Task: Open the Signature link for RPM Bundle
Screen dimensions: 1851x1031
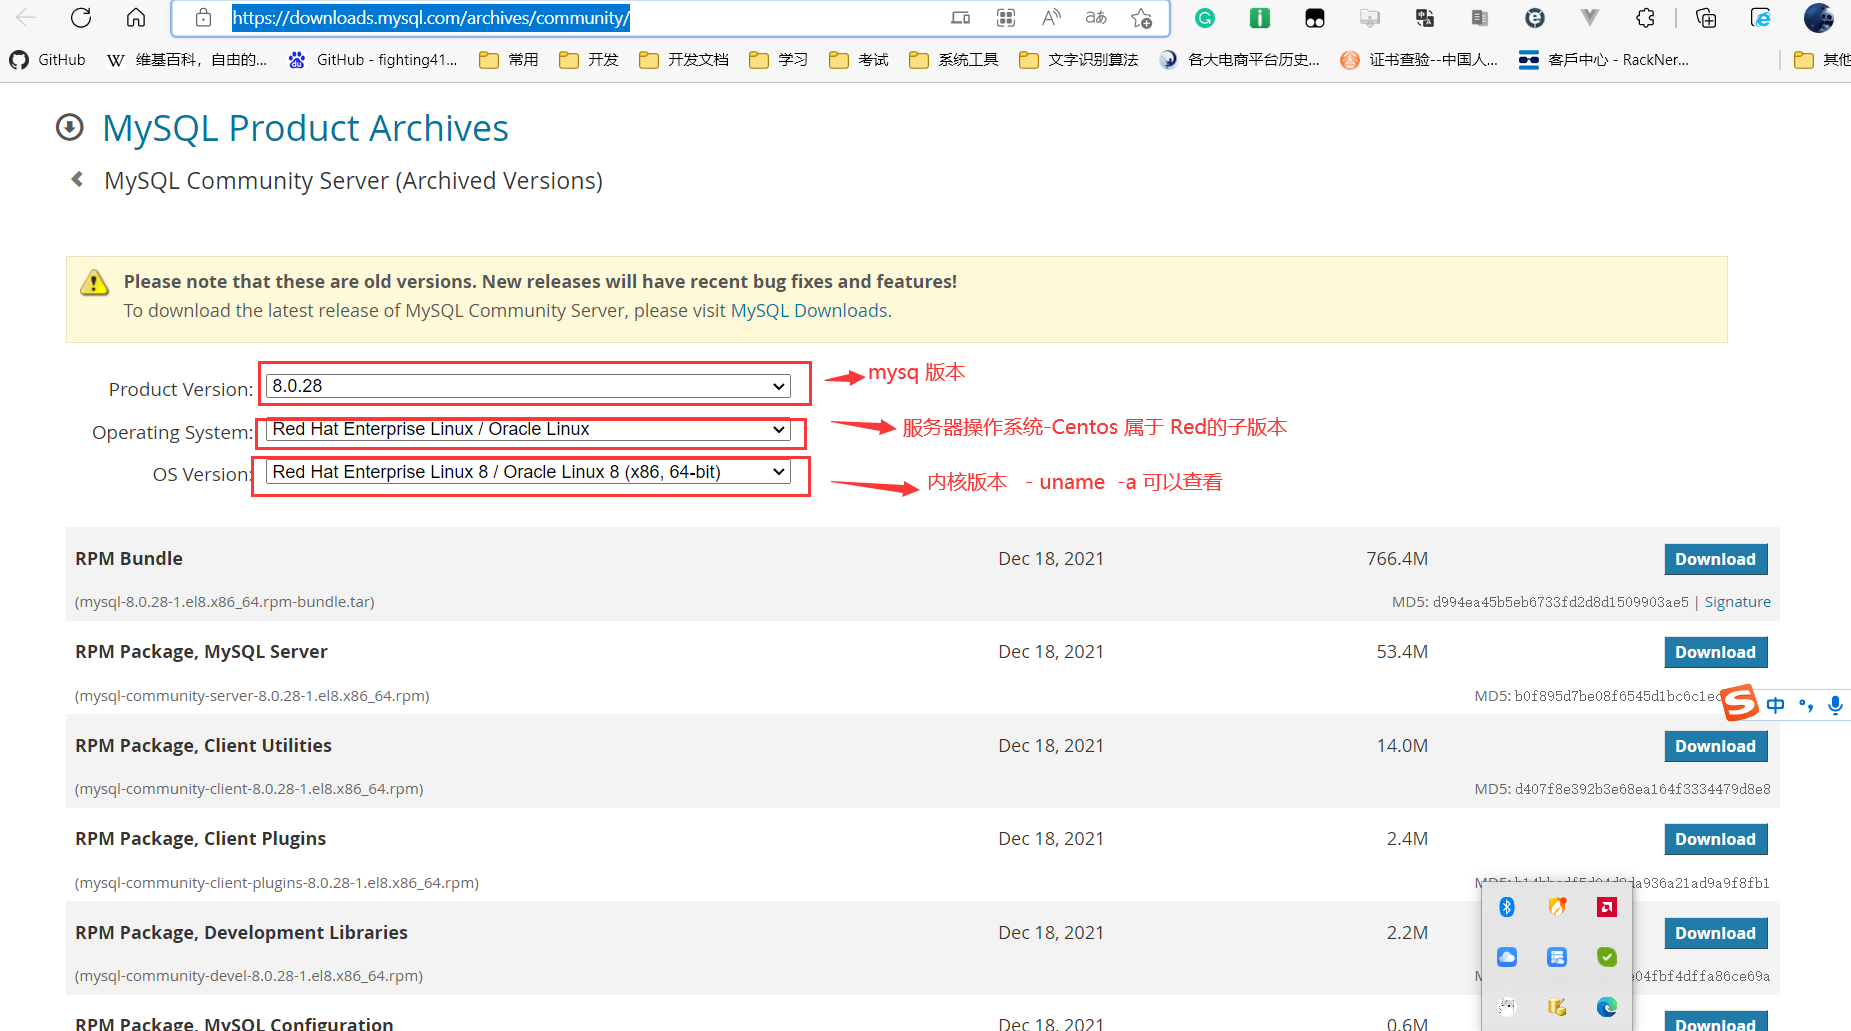Action: (1737, 602)
